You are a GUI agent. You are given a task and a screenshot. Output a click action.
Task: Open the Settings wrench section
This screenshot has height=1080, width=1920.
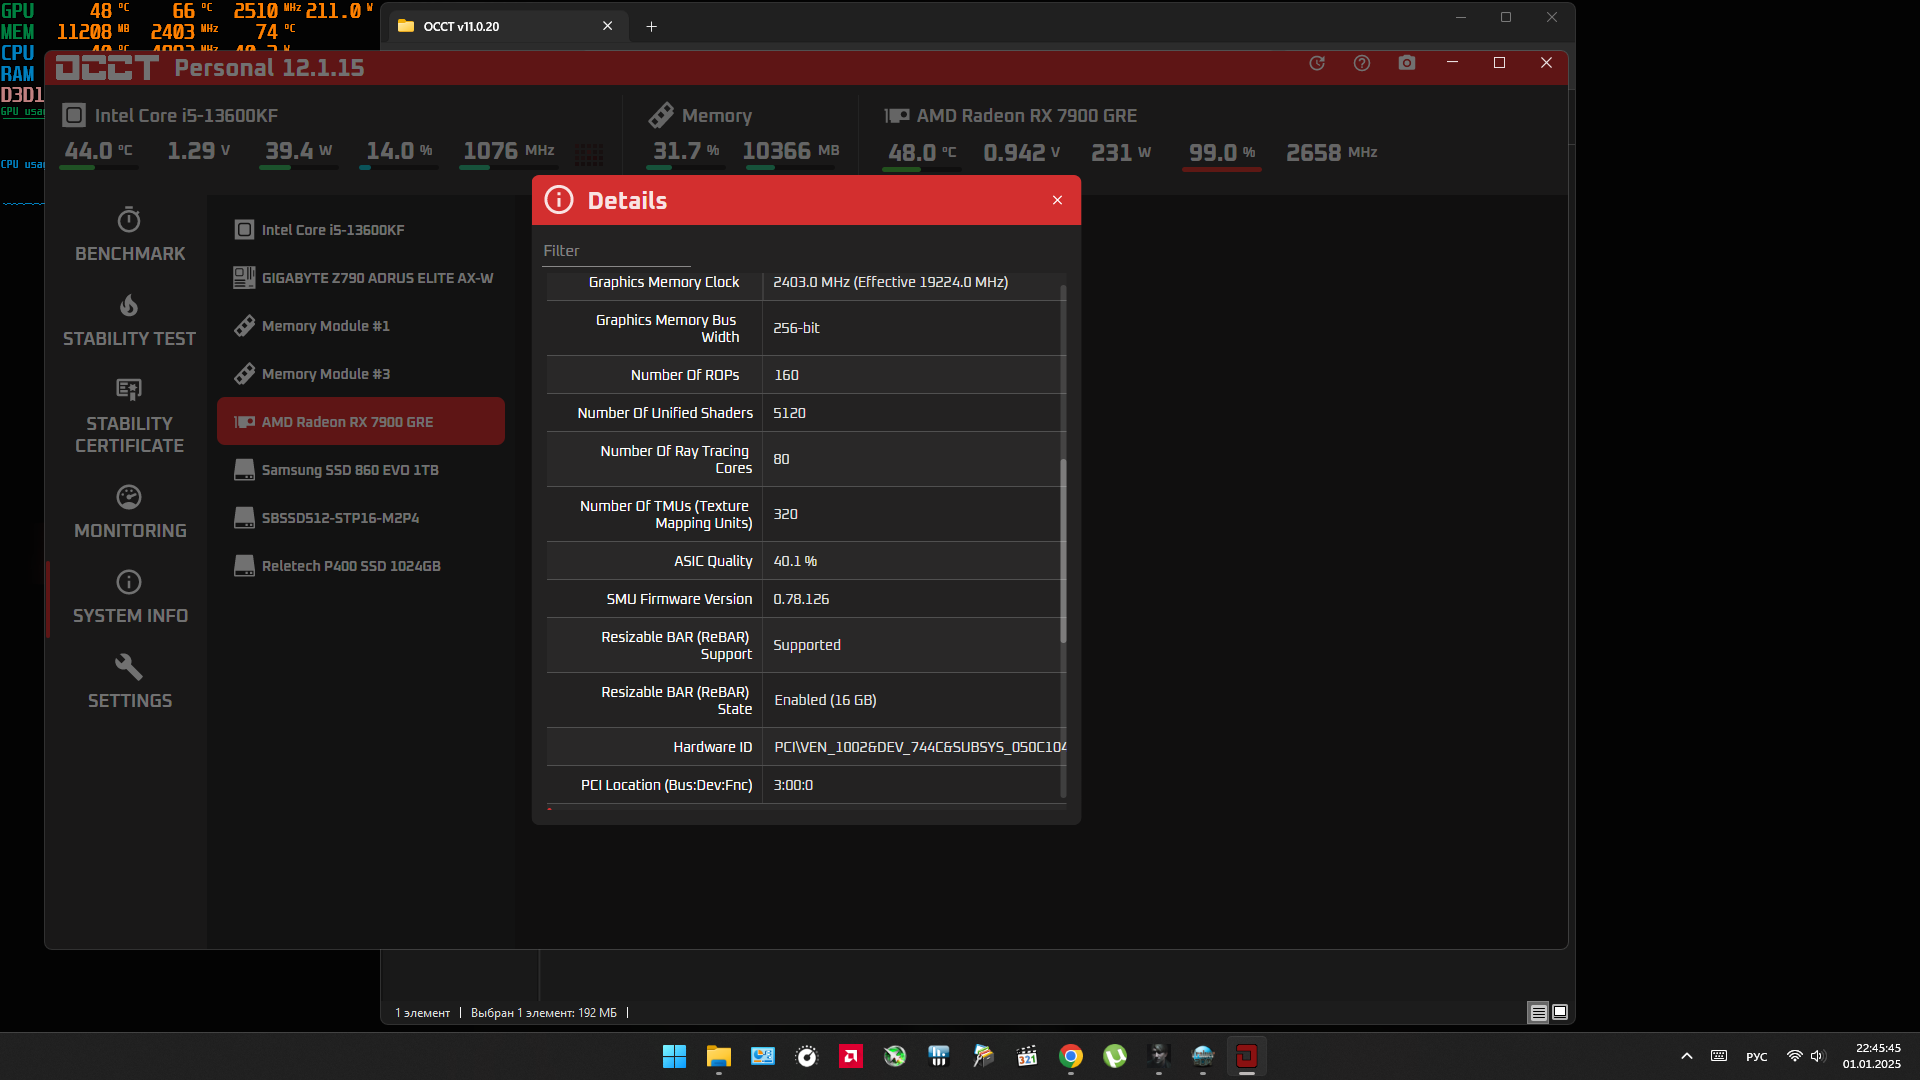pyautogui.click(x=129, y=667)
